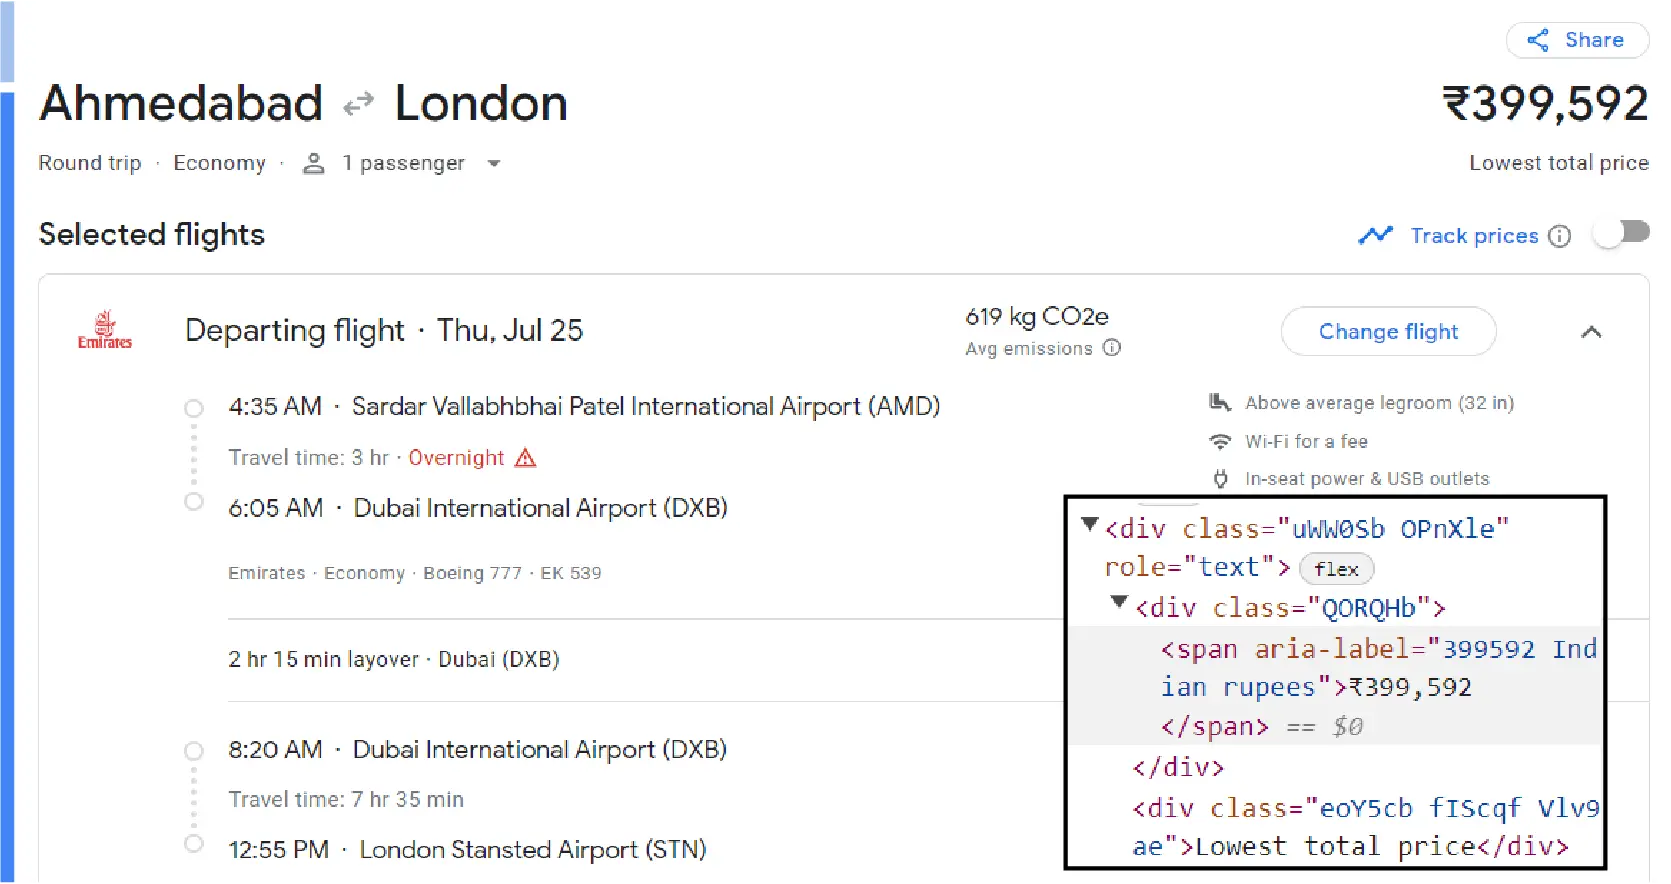Viewport: 1671px width, 884px height.
Task: Click the Track prices line chart icon
Action: [x=1376, y=235]
